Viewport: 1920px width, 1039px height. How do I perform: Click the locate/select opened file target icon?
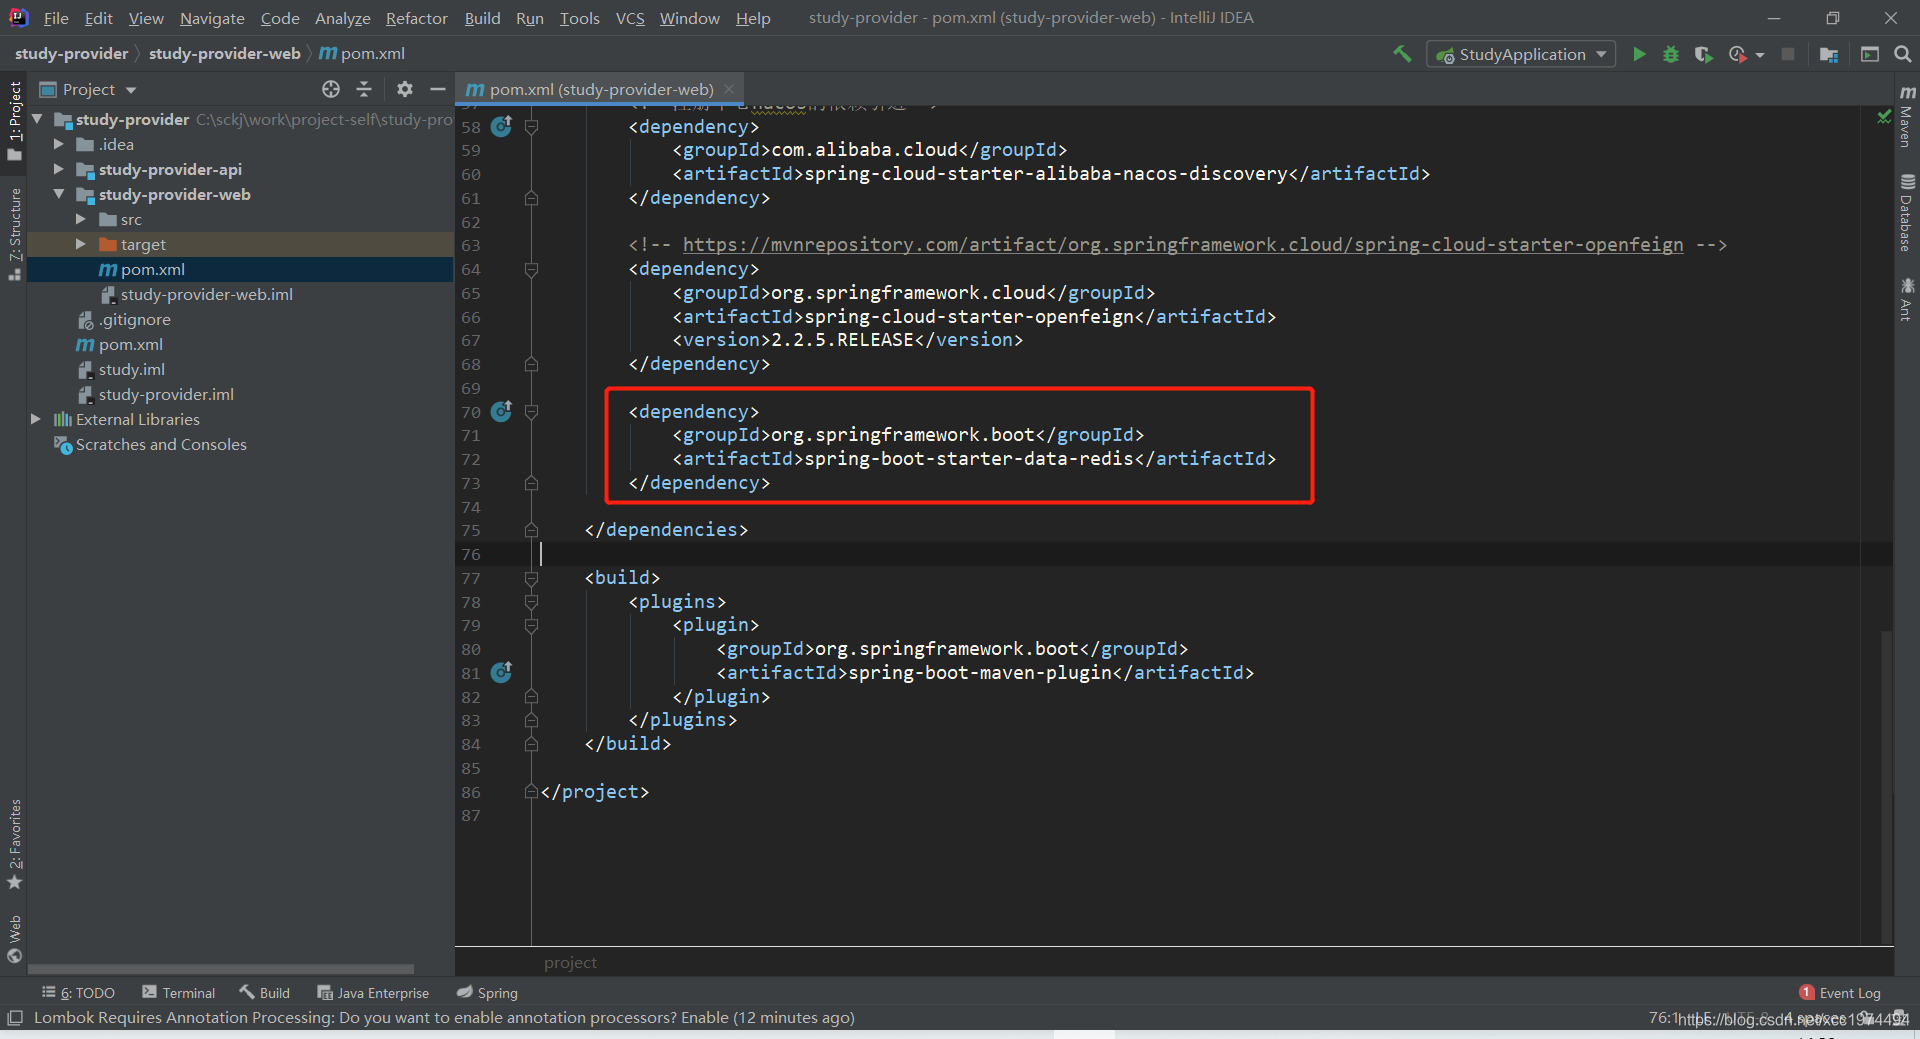pyautogui.click(x=331, y=89)
